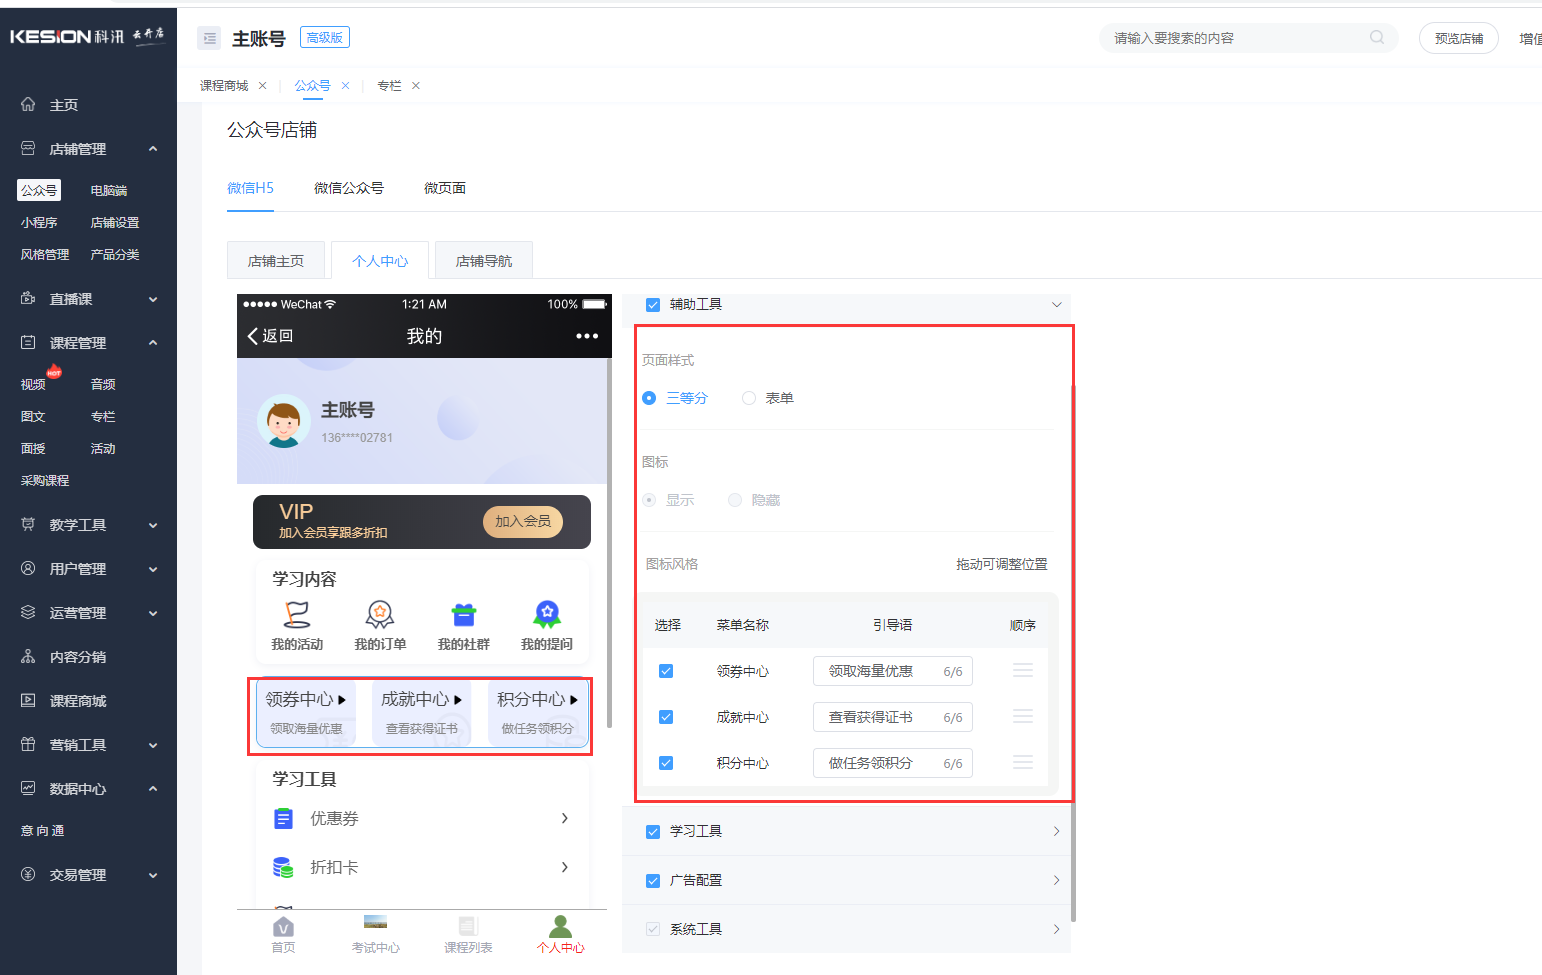This screenshot has height=975, width=1542.
Task: Open the 店铺导航 tab
Action: pyautogui.click(x=483, y=259)
